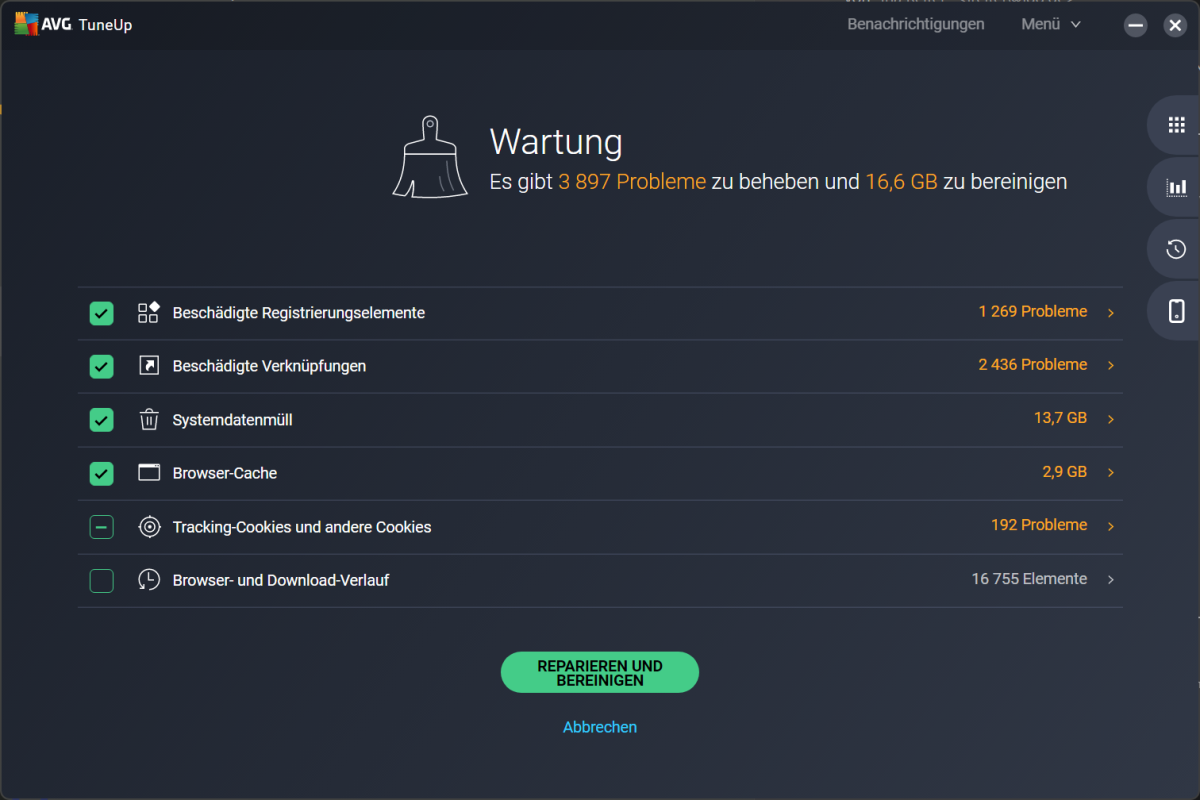This screenshot has height=800, width=1200.
Task: Expand Beschädigte Verknüpfungen details chevron
Action: coord(1110,366)
